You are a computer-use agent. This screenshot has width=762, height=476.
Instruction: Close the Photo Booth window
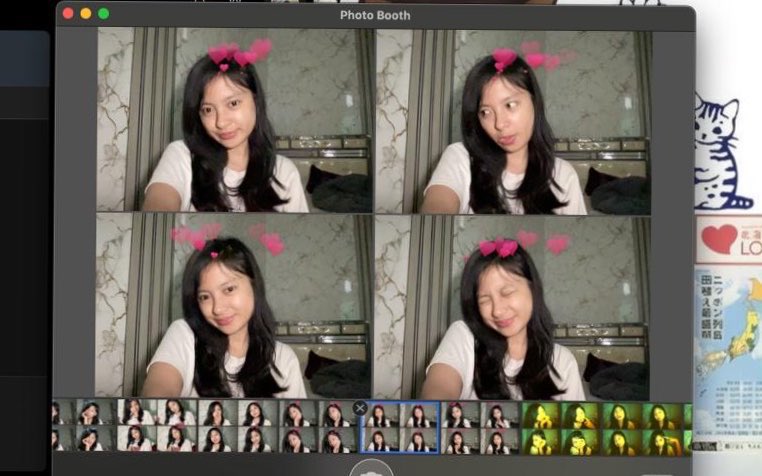[69, 14]
